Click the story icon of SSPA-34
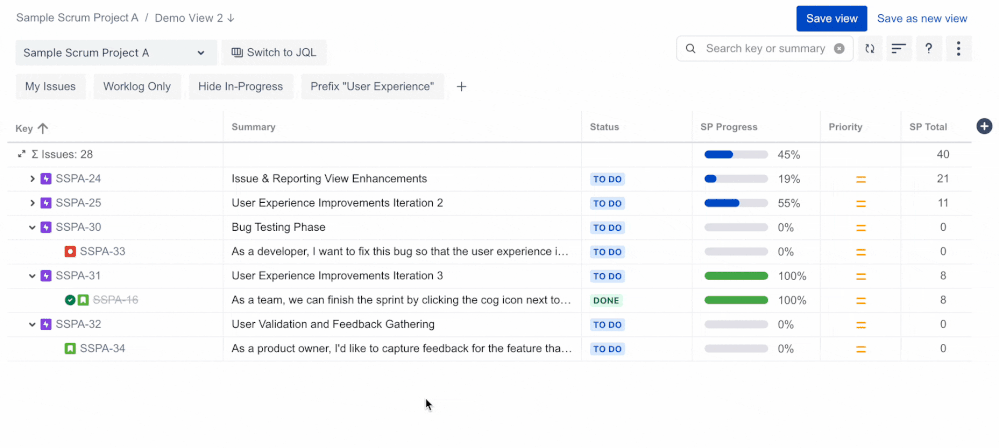The width and height of the screenshot is (999, 448). click(x=70, y=349)
